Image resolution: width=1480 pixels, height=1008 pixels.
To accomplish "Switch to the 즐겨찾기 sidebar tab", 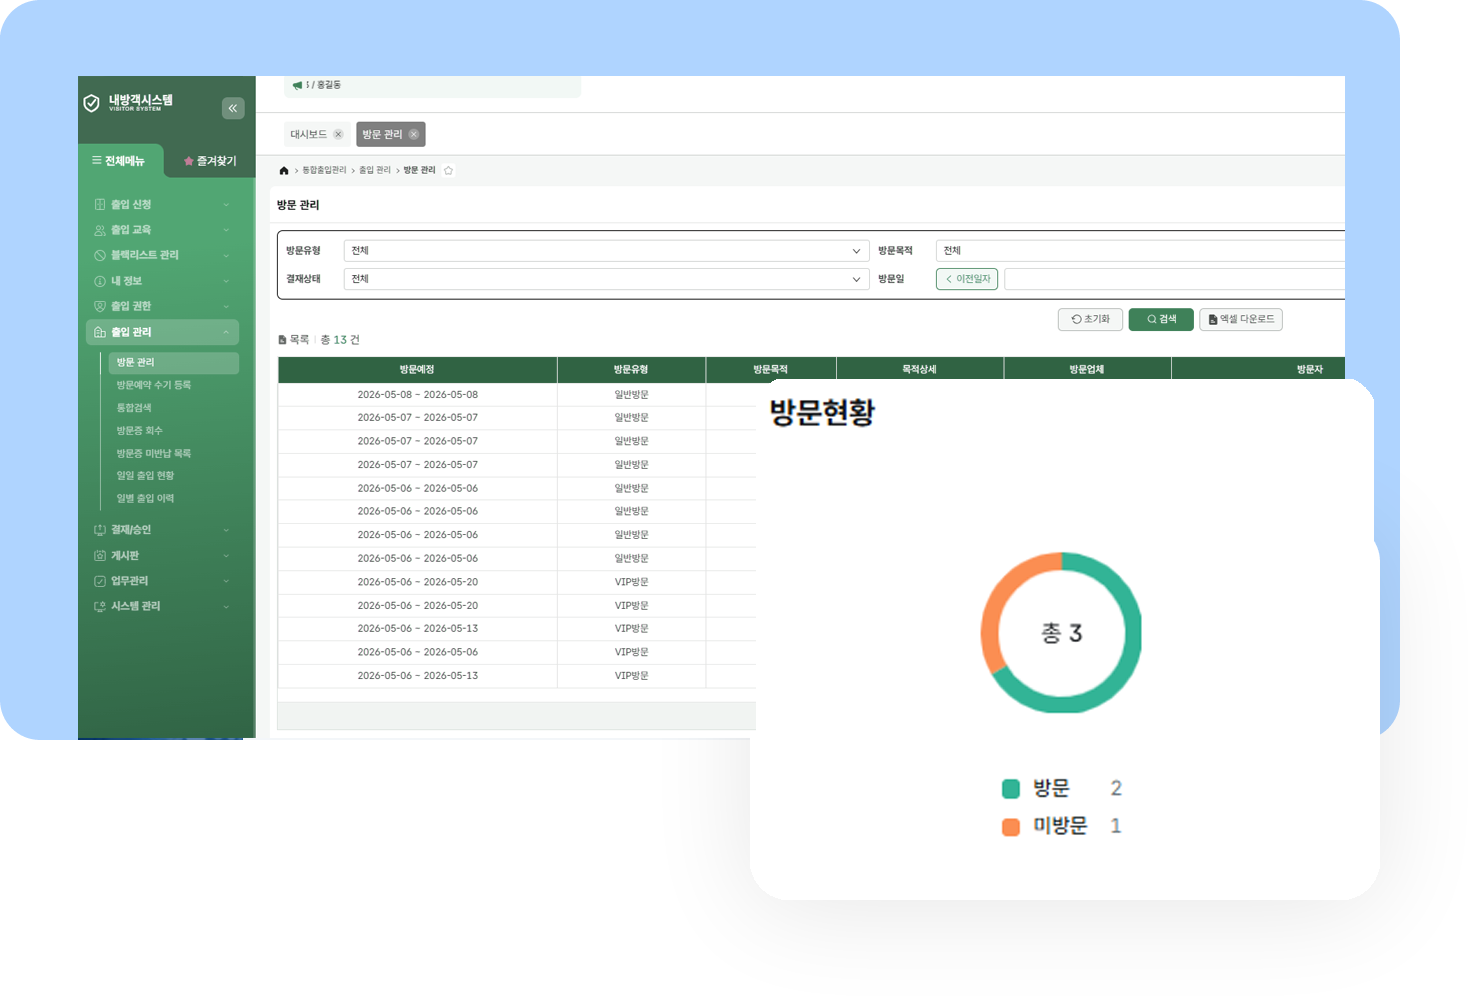I will tap(210, 161).
